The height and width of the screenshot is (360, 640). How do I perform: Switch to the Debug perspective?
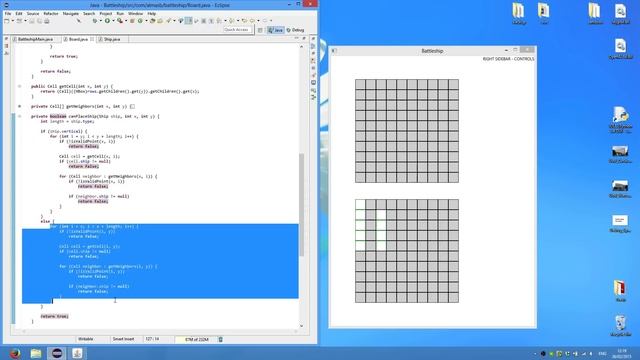pyautogui.click(x=296, y=30)
